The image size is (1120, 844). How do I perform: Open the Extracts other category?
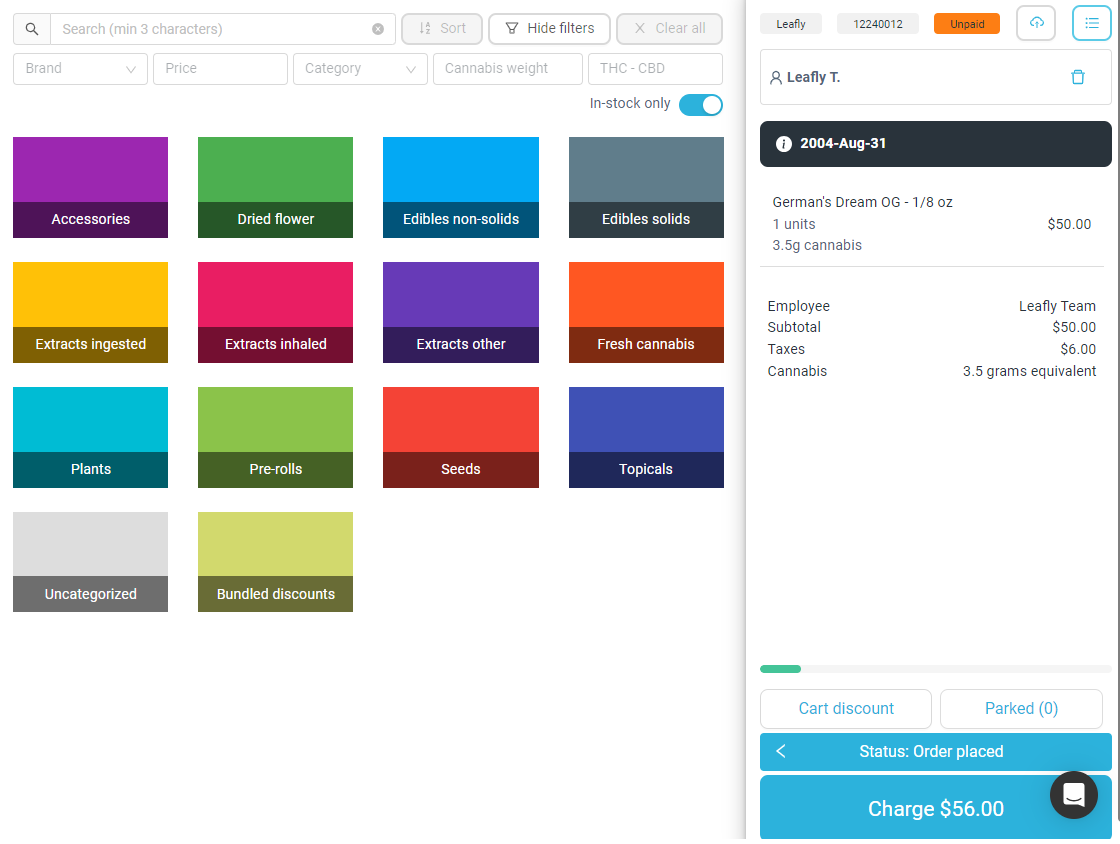pos(461,313)
